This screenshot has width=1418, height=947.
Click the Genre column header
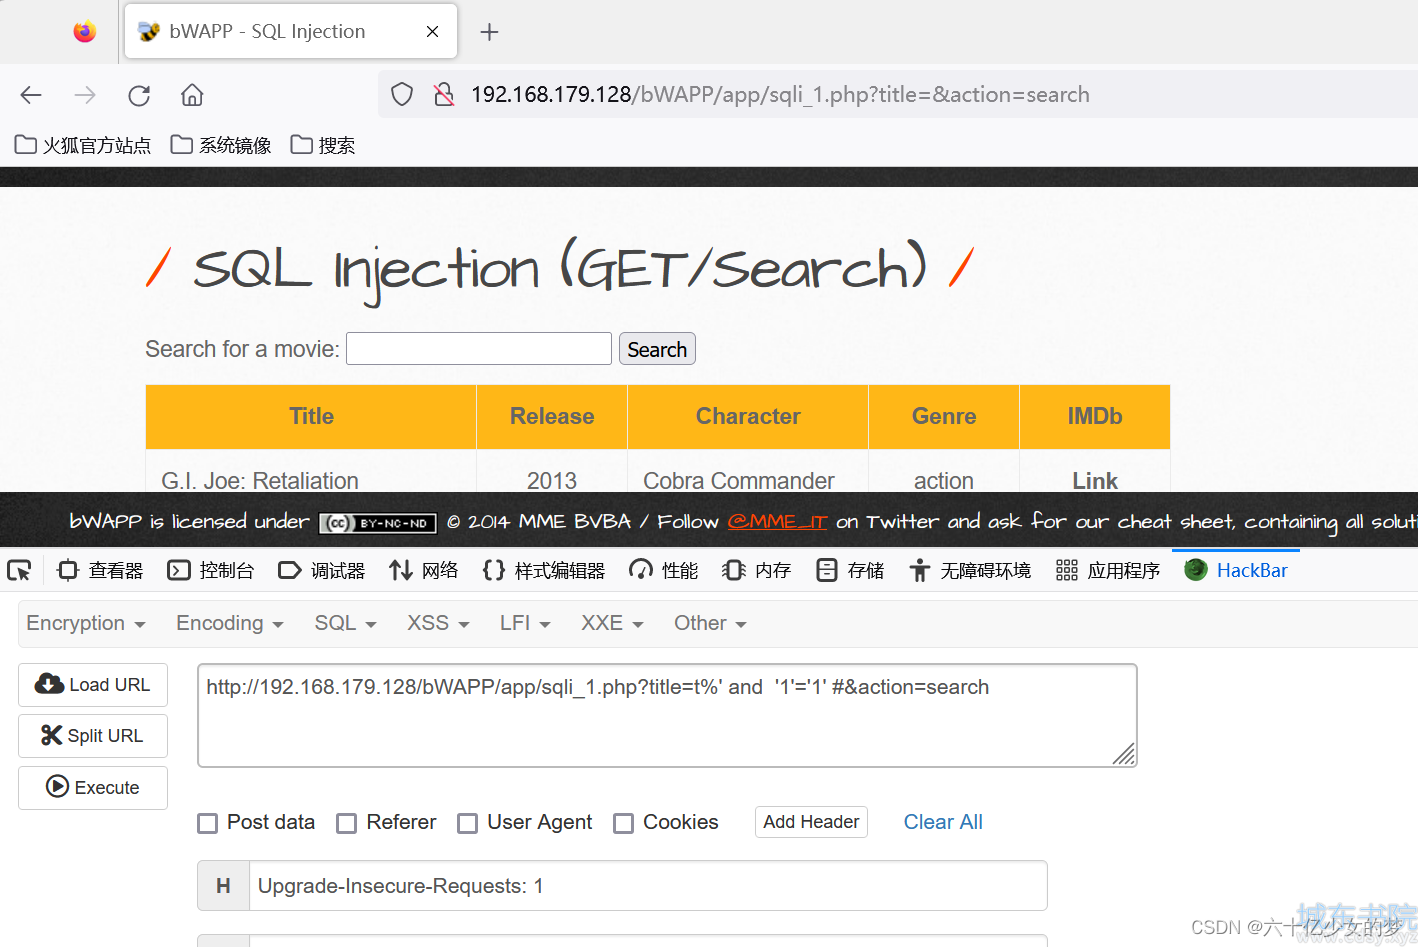(944, 417)
